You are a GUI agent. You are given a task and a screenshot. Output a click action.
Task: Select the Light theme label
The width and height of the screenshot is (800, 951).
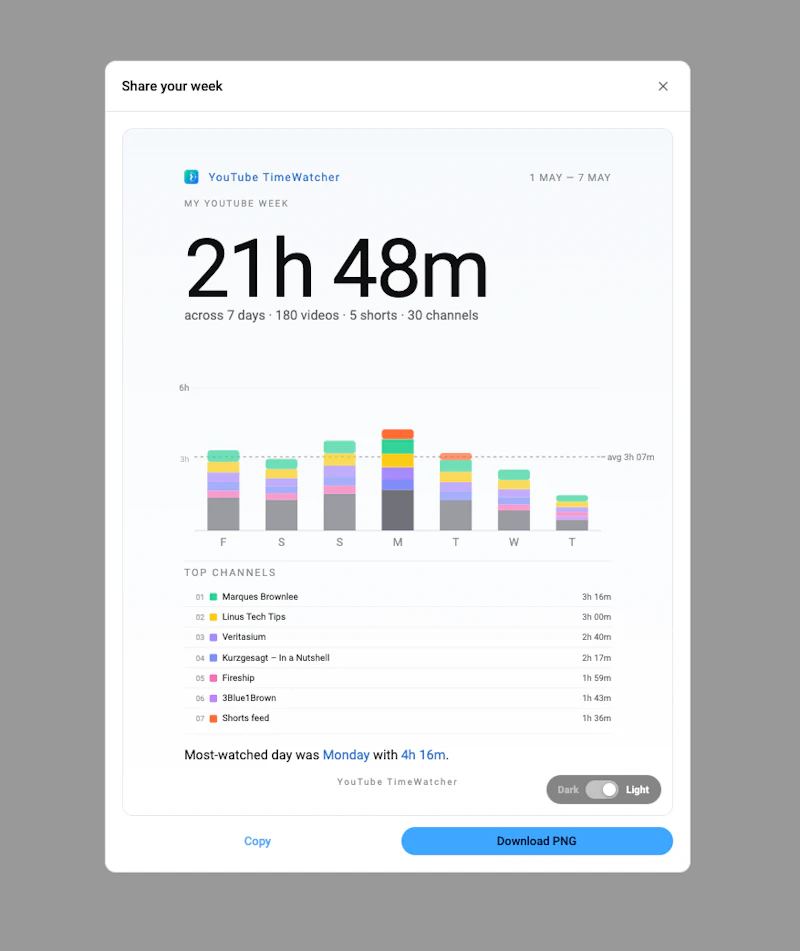coord(637,790)
